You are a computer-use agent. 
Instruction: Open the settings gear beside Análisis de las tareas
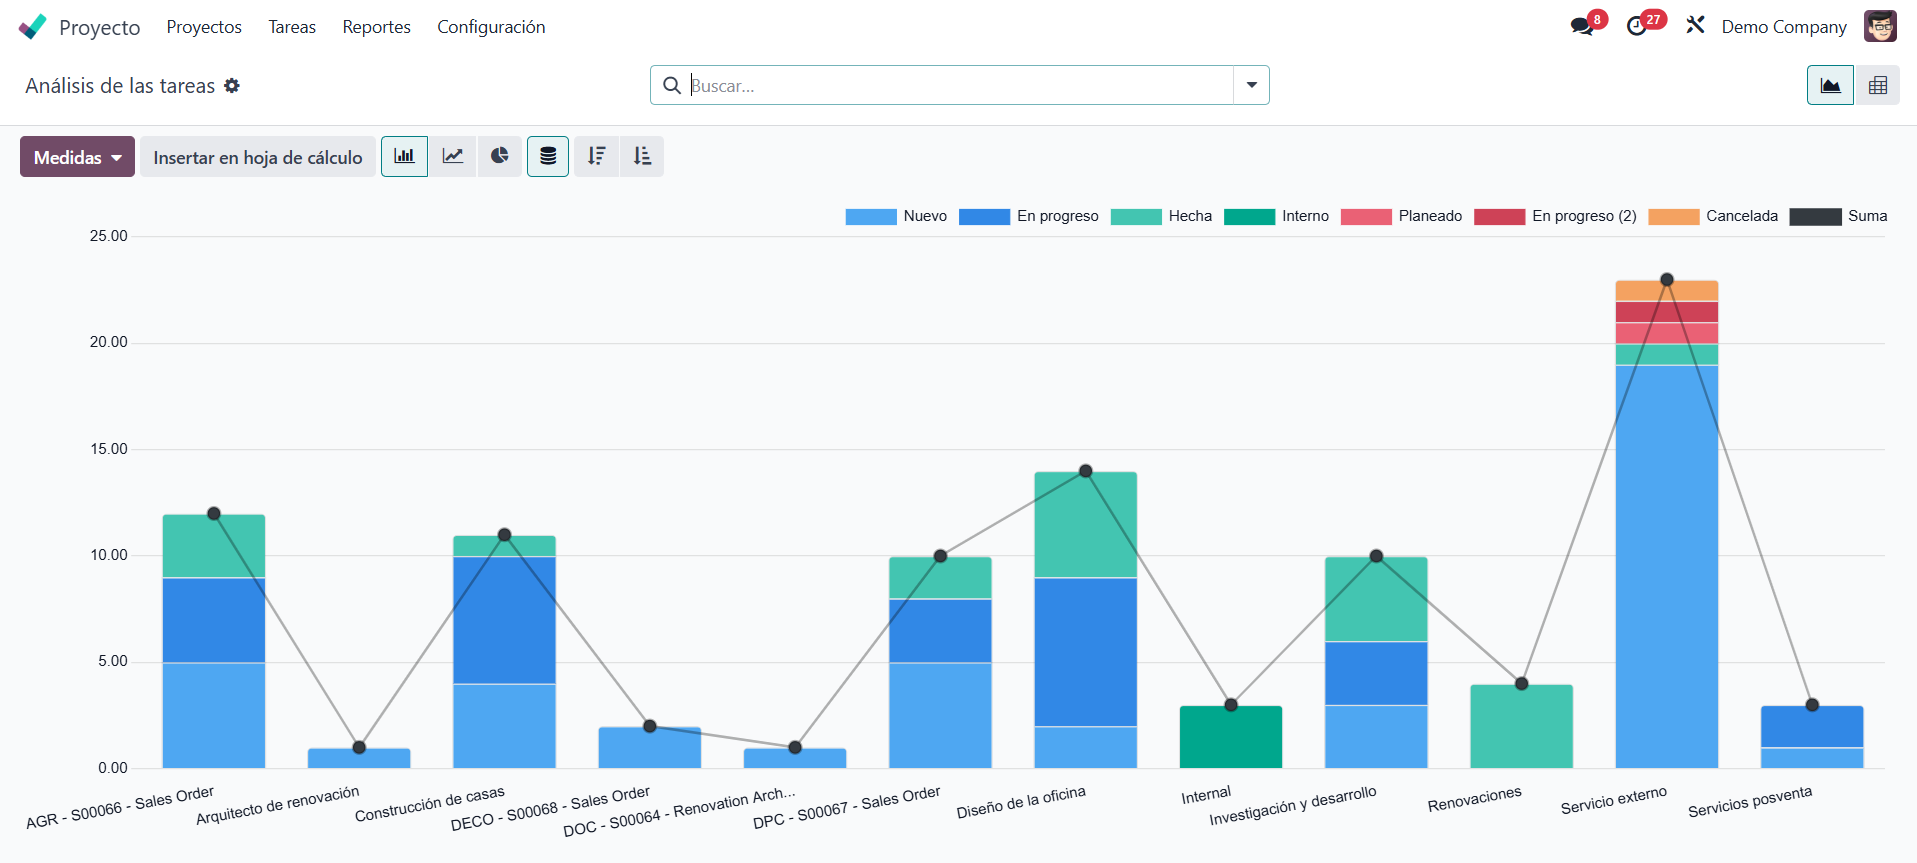232,86
